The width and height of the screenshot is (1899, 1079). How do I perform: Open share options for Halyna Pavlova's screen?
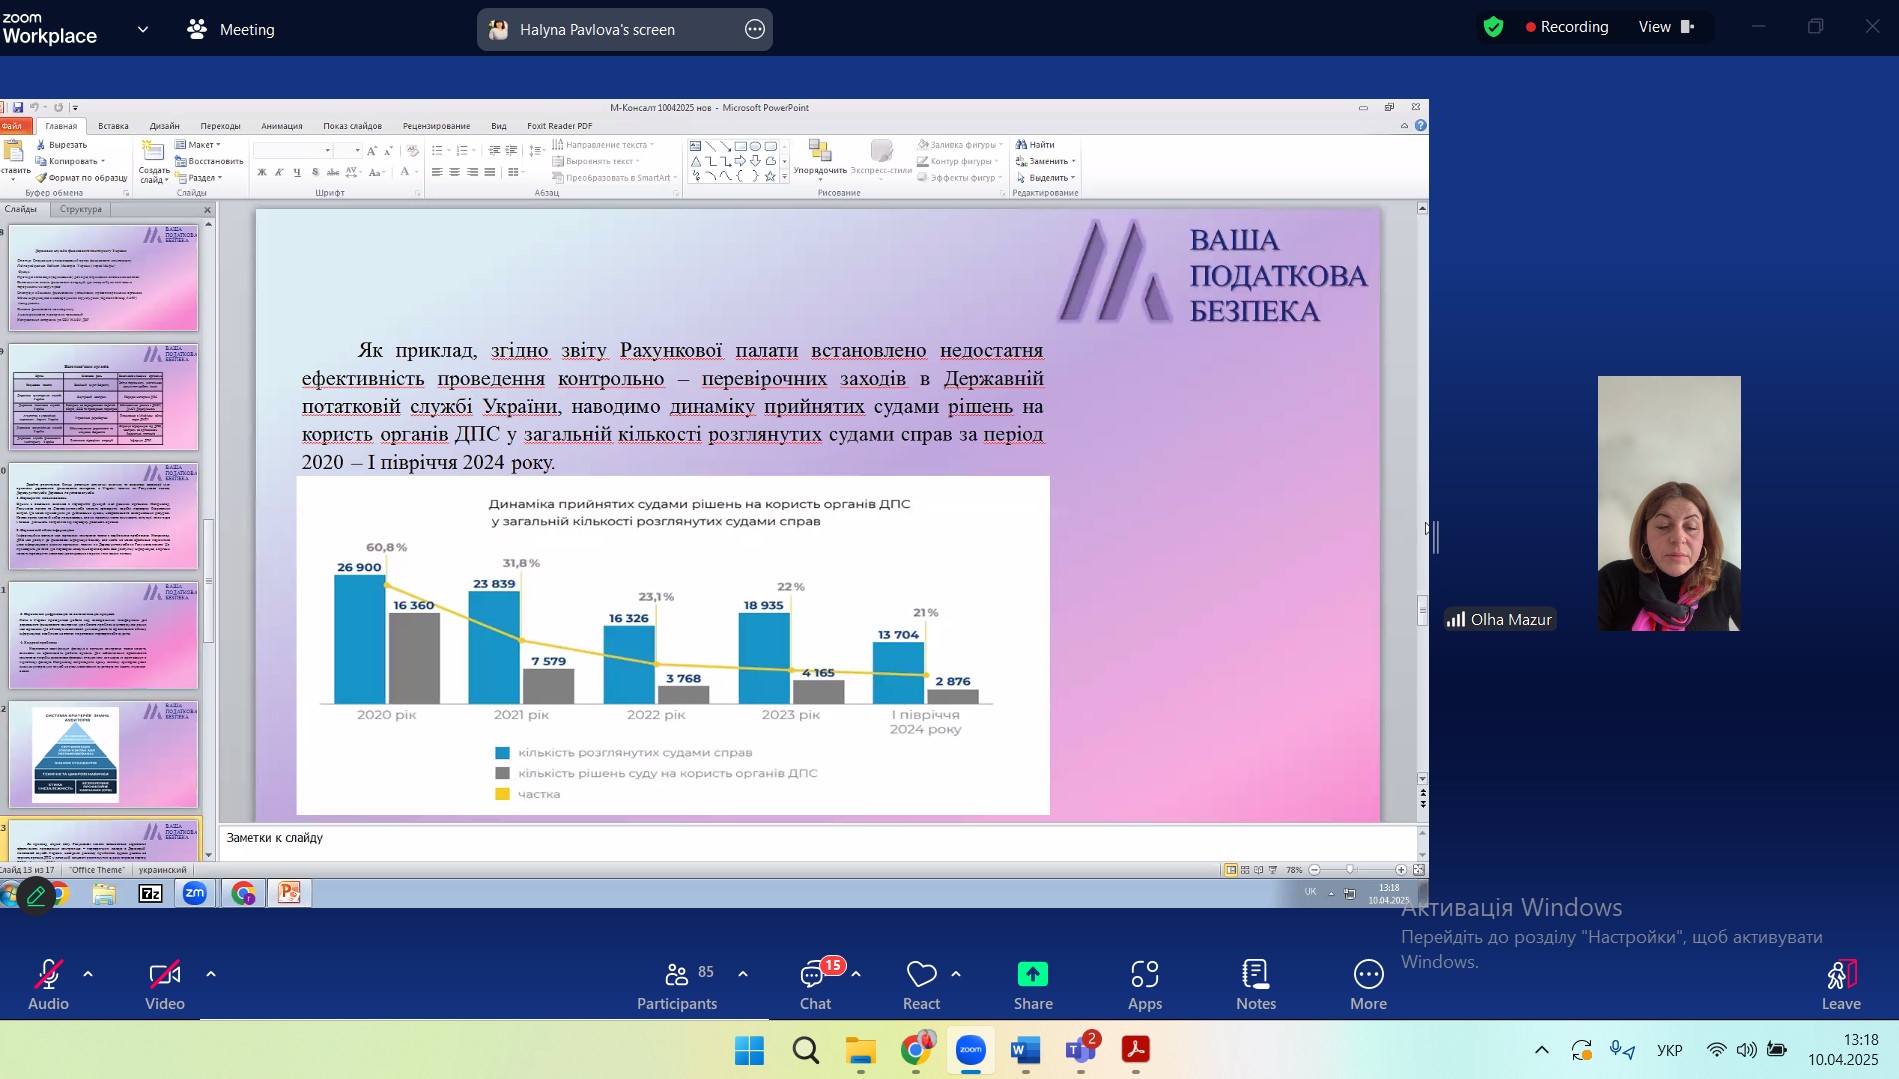(755, 29)
